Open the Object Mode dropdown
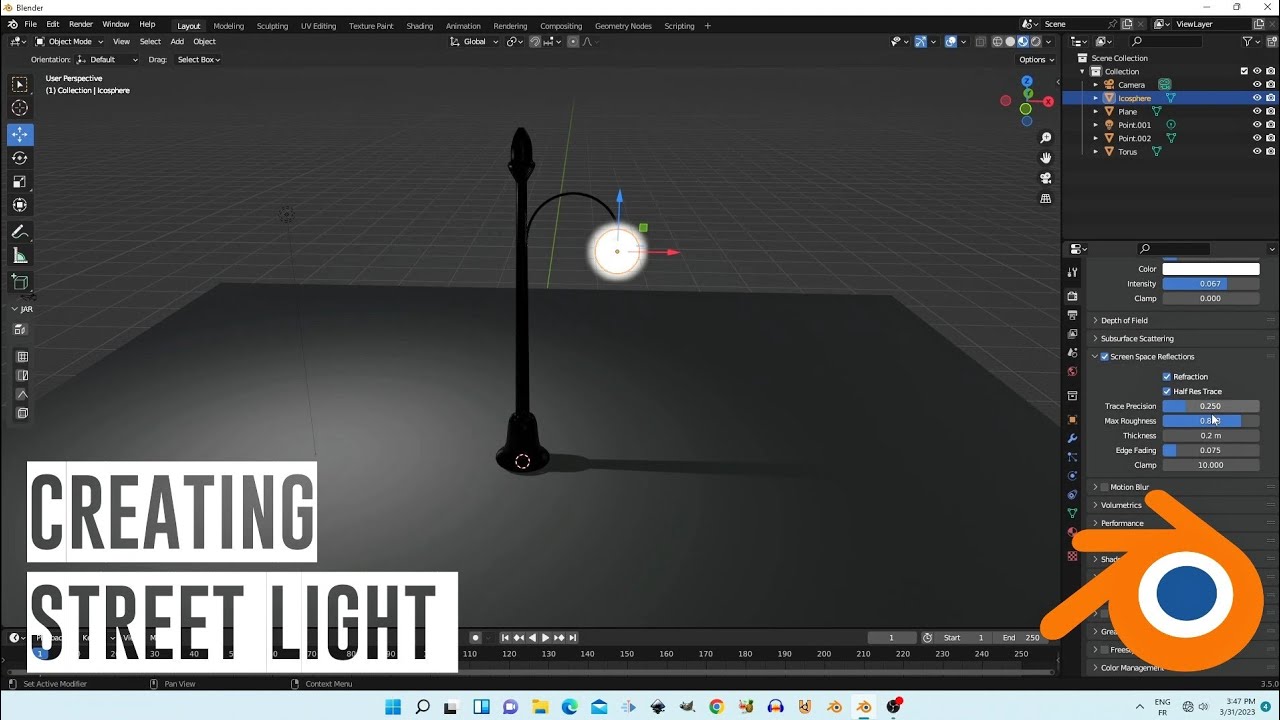 [x=67, y=41]
